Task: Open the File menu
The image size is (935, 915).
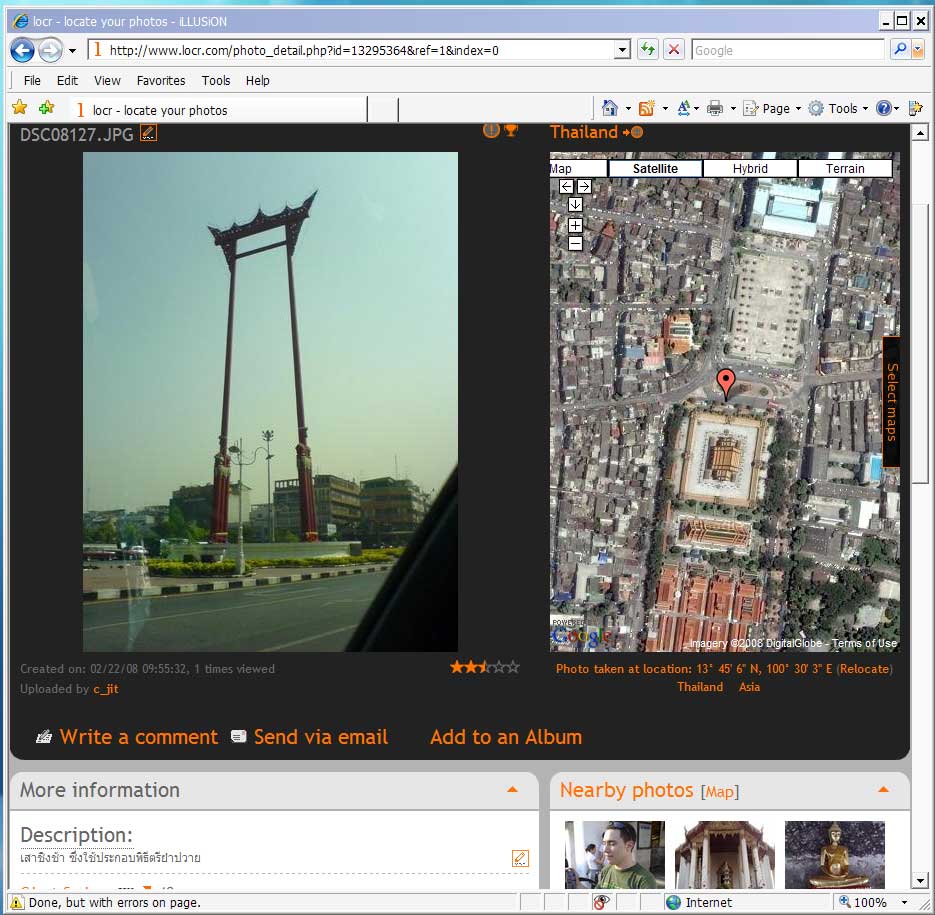Action: (32, 81)
